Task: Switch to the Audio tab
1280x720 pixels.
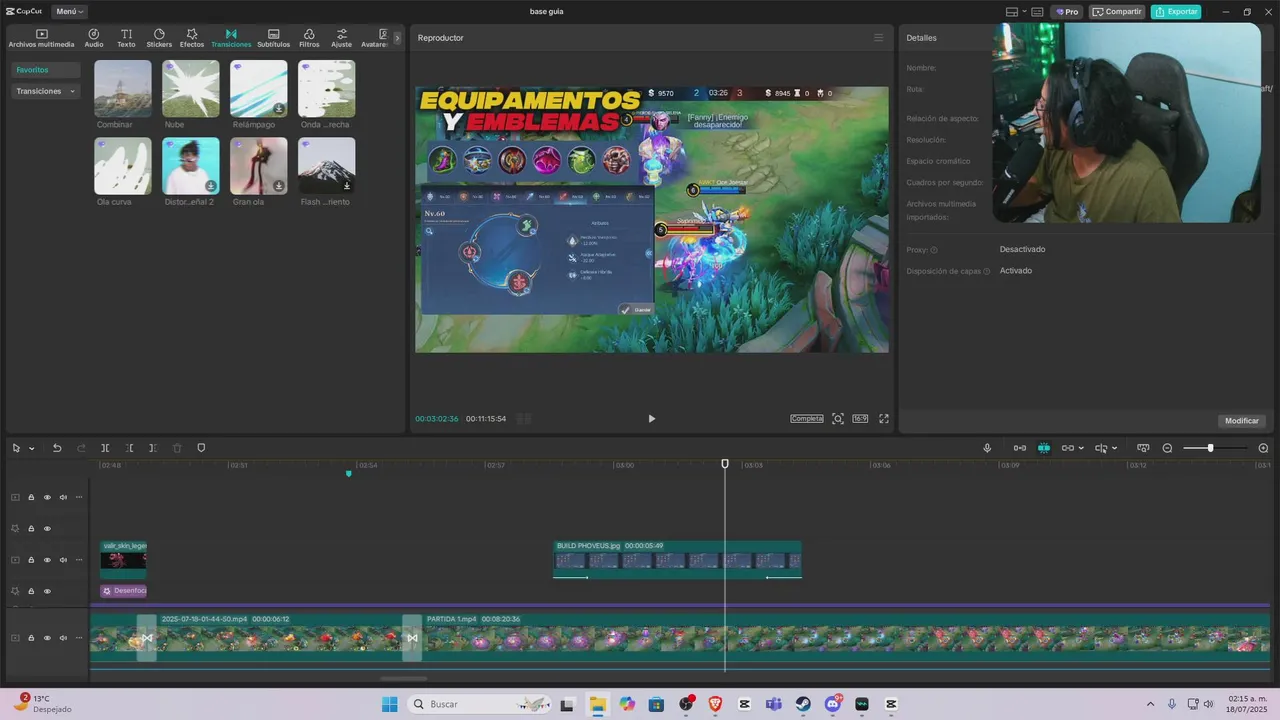Action: coord(94,38)
